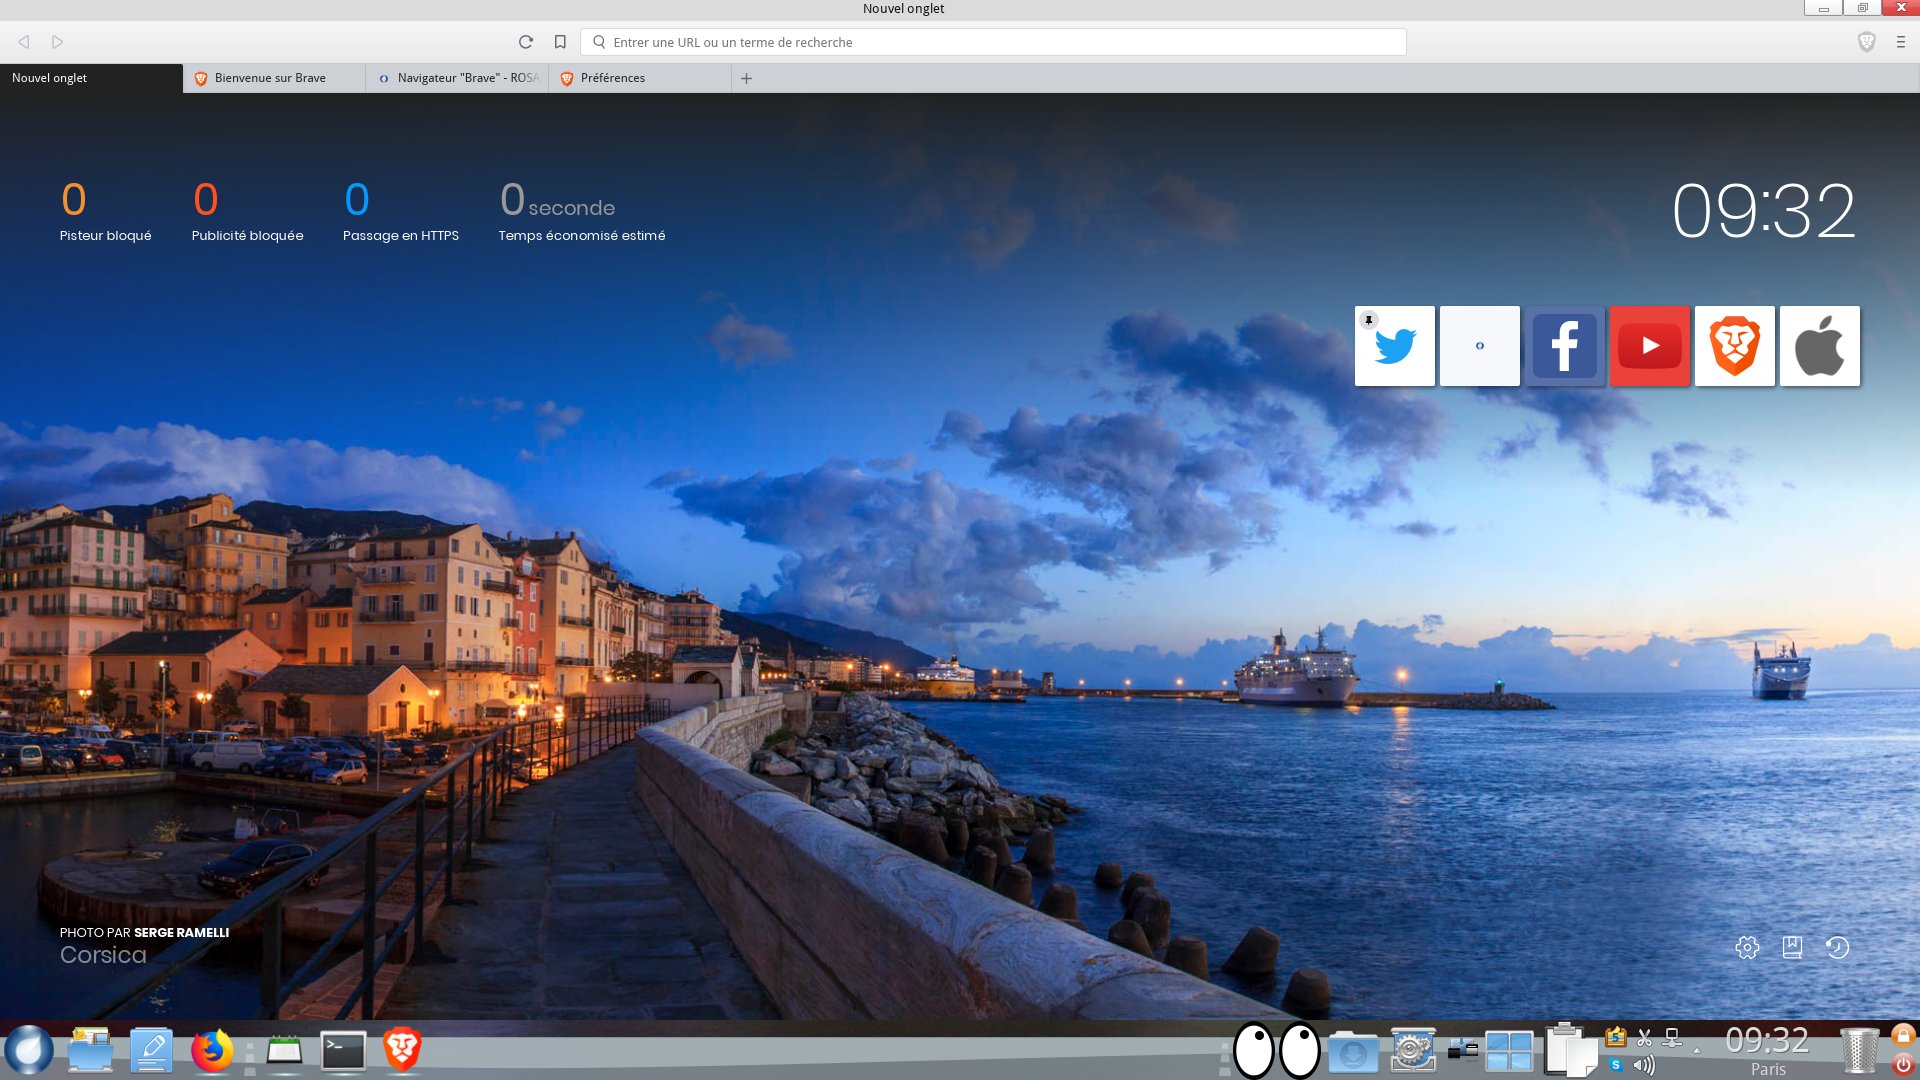Image resolution: width=1920 pixels, height=1080 pixels.
Task: Click the reload page icon
Action: pyautogui.click(x=526, y=42)
